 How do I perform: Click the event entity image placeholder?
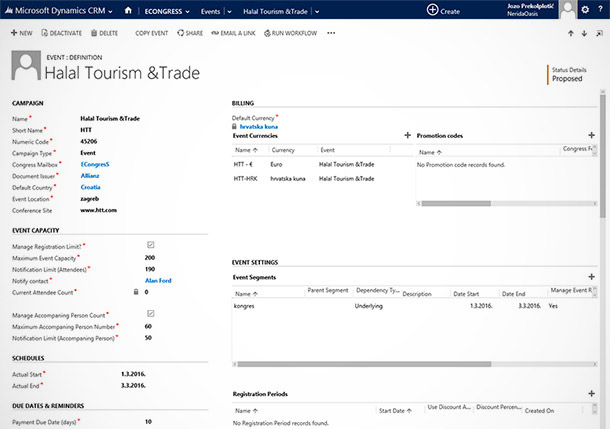(x=26, y=65)
